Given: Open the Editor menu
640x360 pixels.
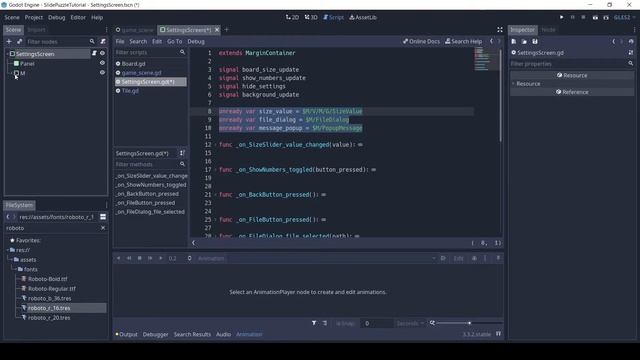Looking at the screenshot, I should pyautogui.click(x=78, y=18).
